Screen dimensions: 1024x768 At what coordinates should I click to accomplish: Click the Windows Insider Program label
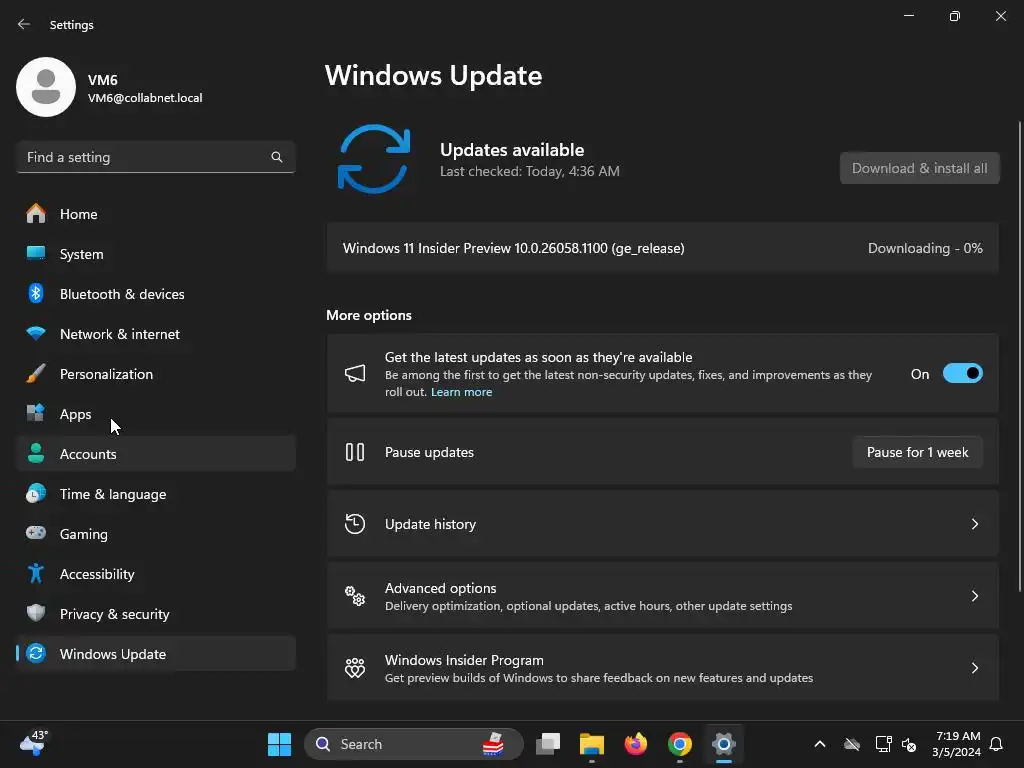(x=464, y=660)
